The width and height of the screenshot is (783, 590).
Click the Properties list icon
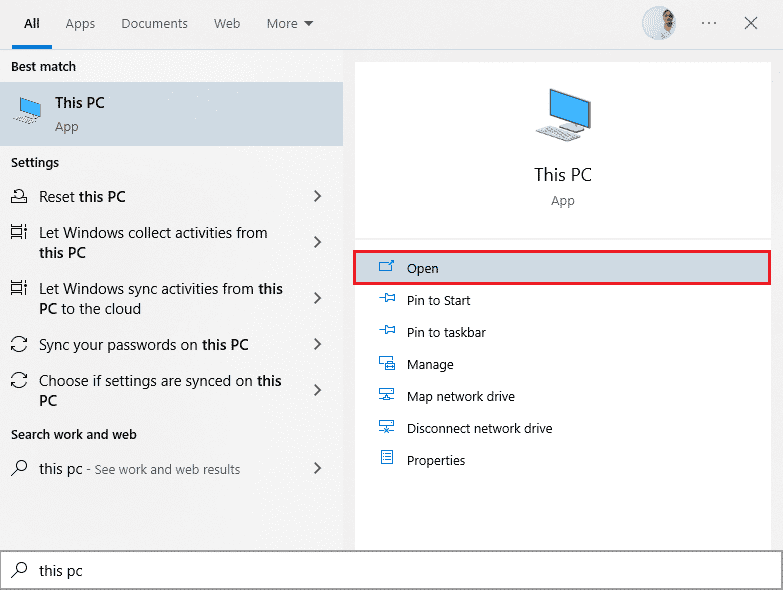click(x=387, y=458)
